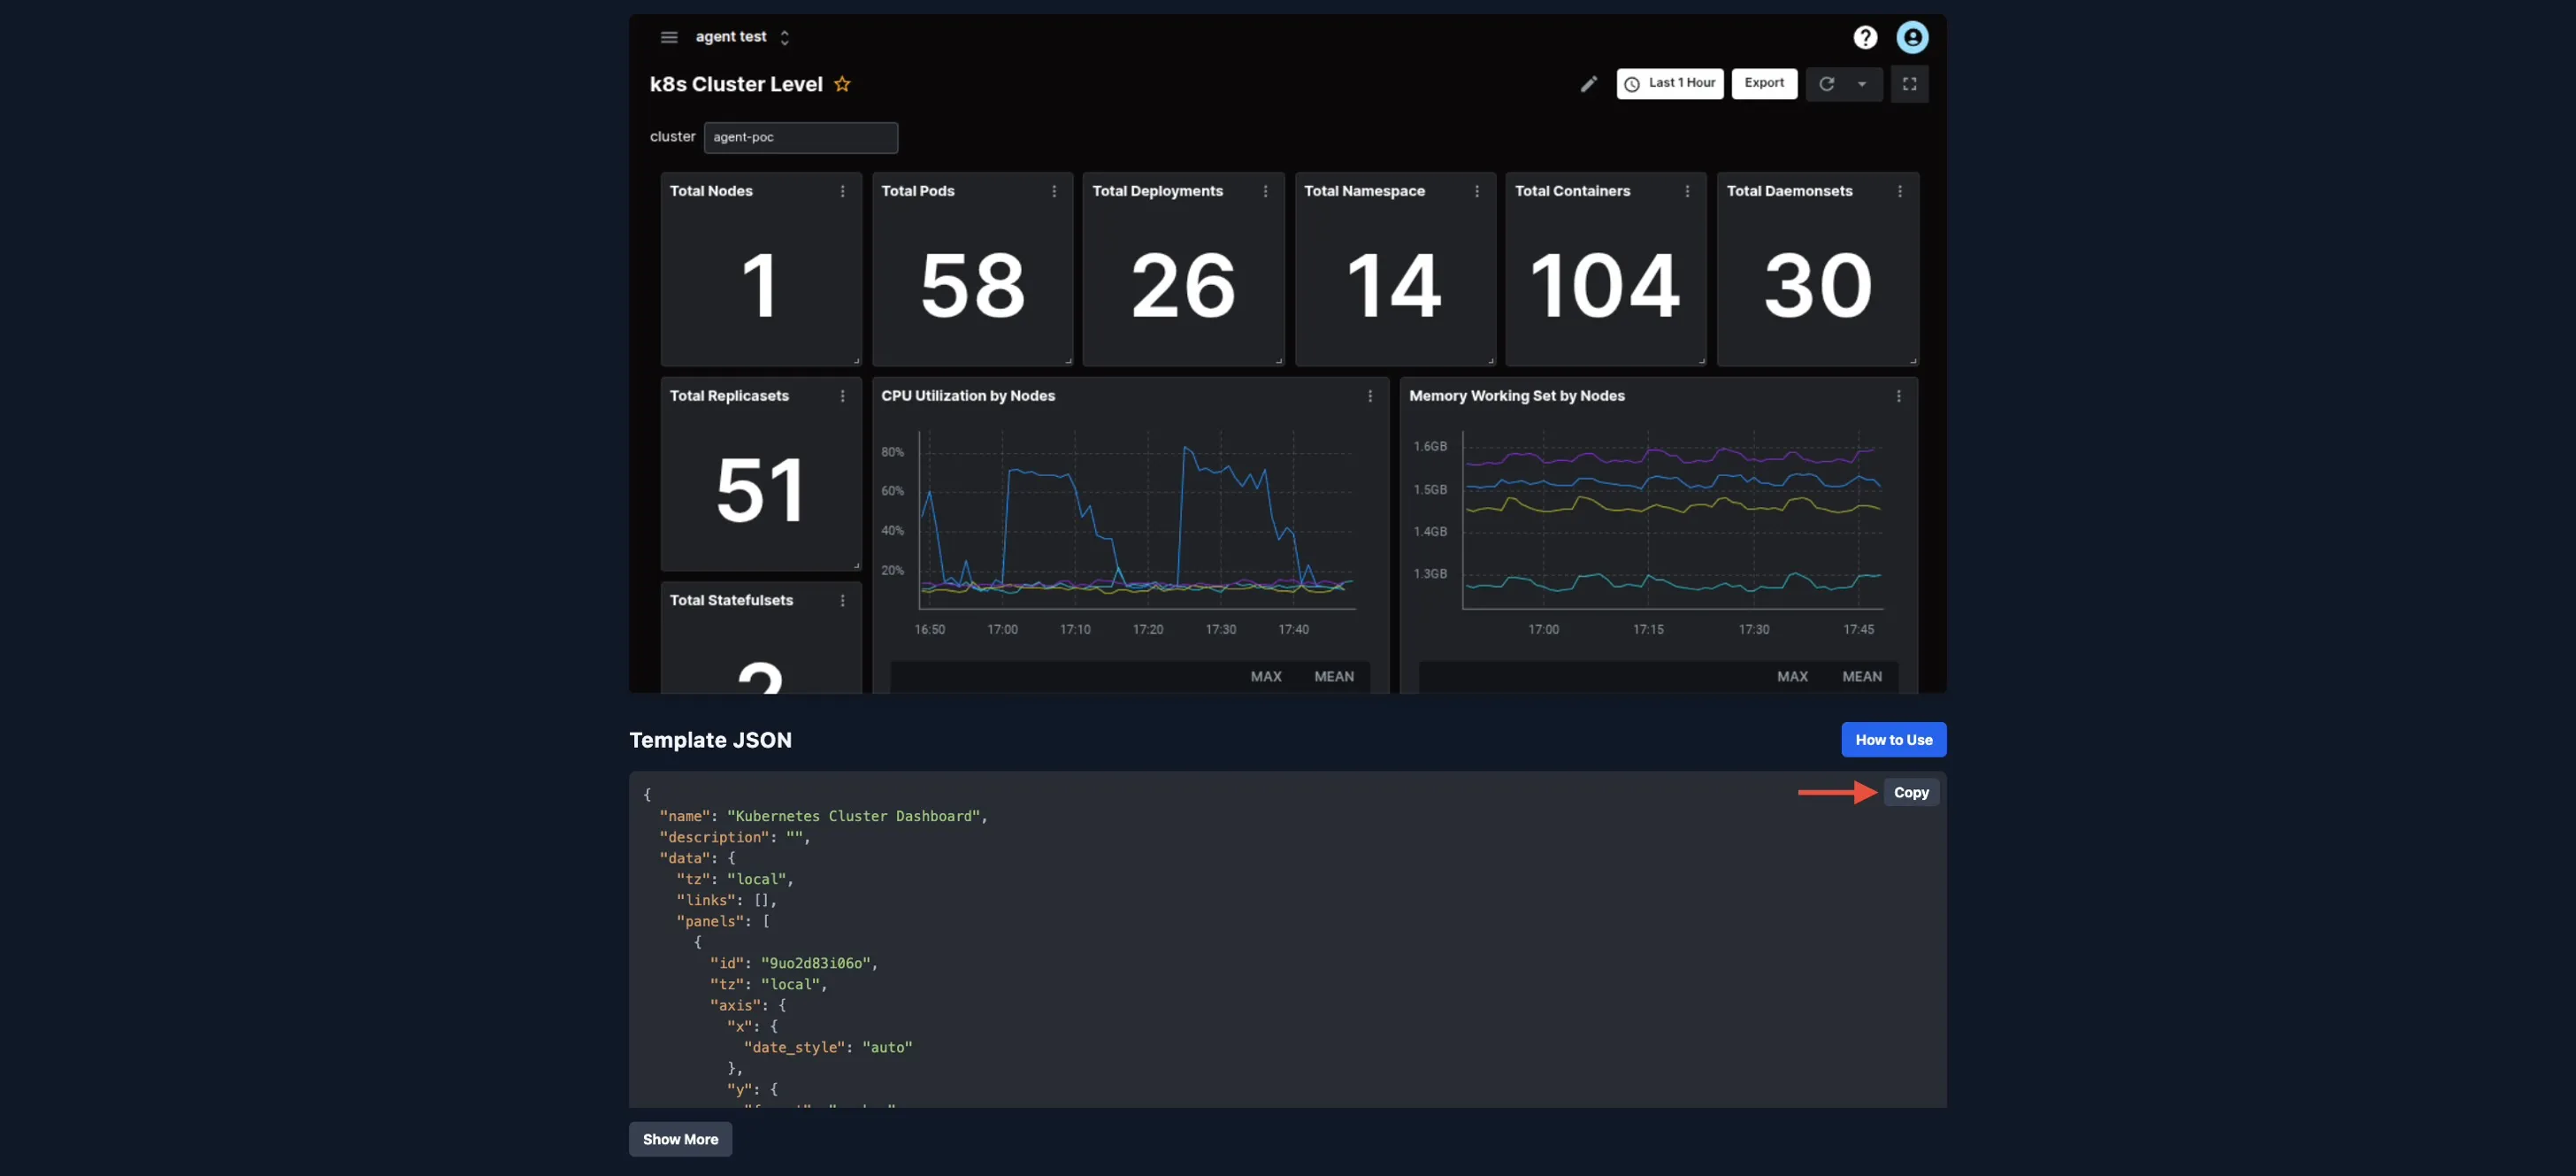Open CPU Utilization by Nodes options menu
The width and height of the screenshot is (2576, 1176).
pyautogui.click(x=1370, y=396)
